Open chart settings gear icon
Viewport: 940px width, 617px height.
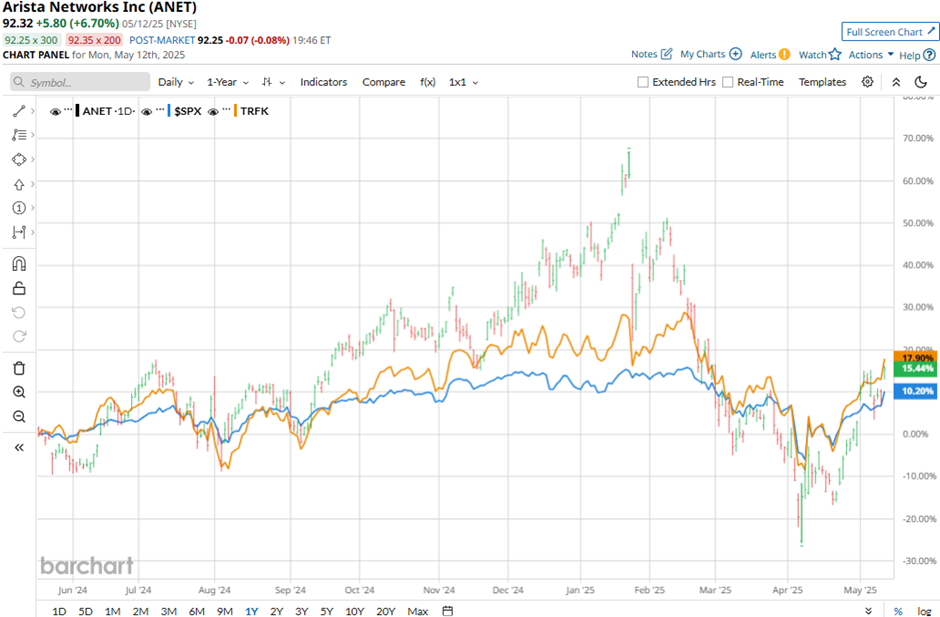click(867, 82)
